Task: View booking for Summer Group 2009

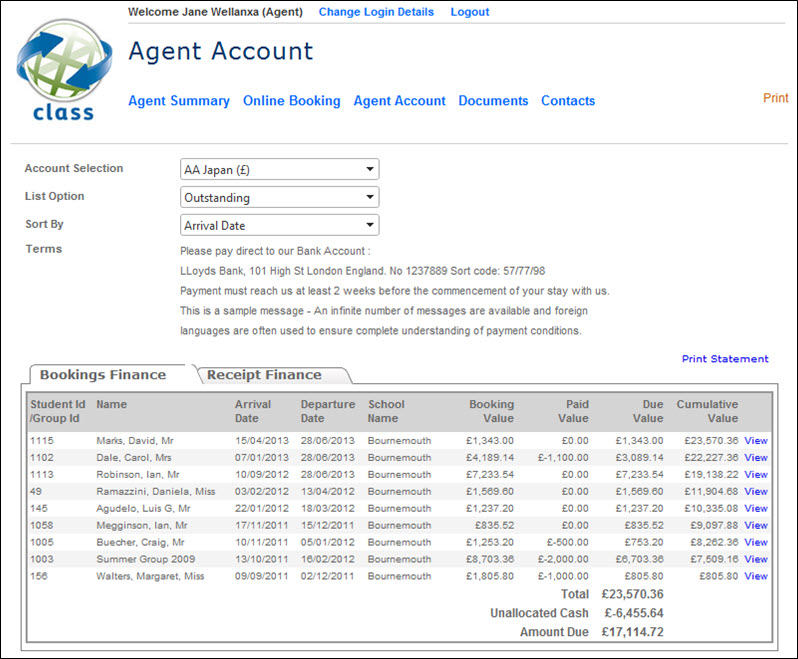Action: tap(756, 559)
